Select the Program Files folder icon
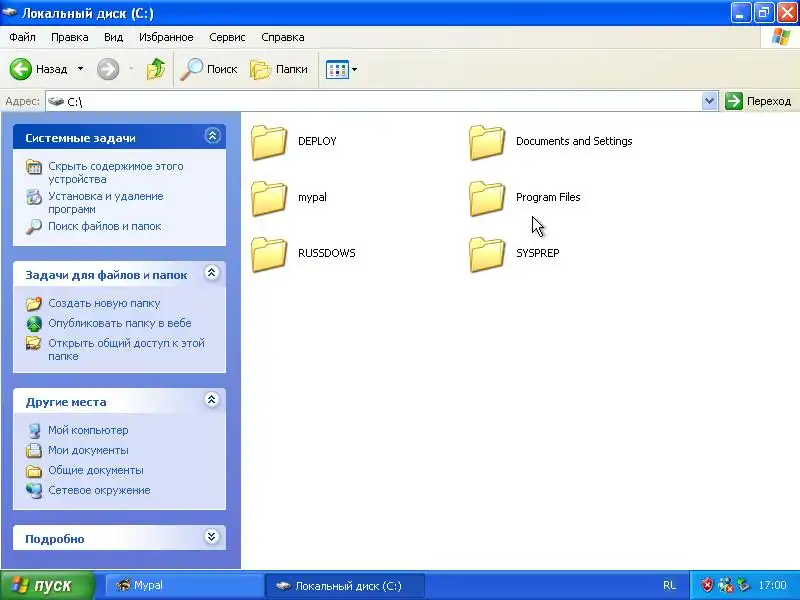Viewport: 800px width, 600px height. (x=487, y=198)
